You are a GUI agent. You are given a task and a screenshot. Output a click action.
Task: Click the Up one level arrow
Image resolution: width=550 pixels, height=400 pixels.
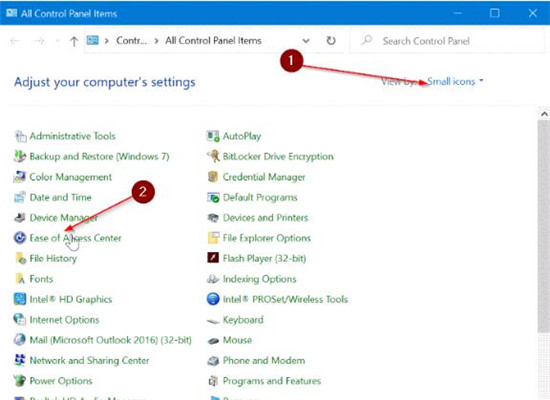pos(74,41)
